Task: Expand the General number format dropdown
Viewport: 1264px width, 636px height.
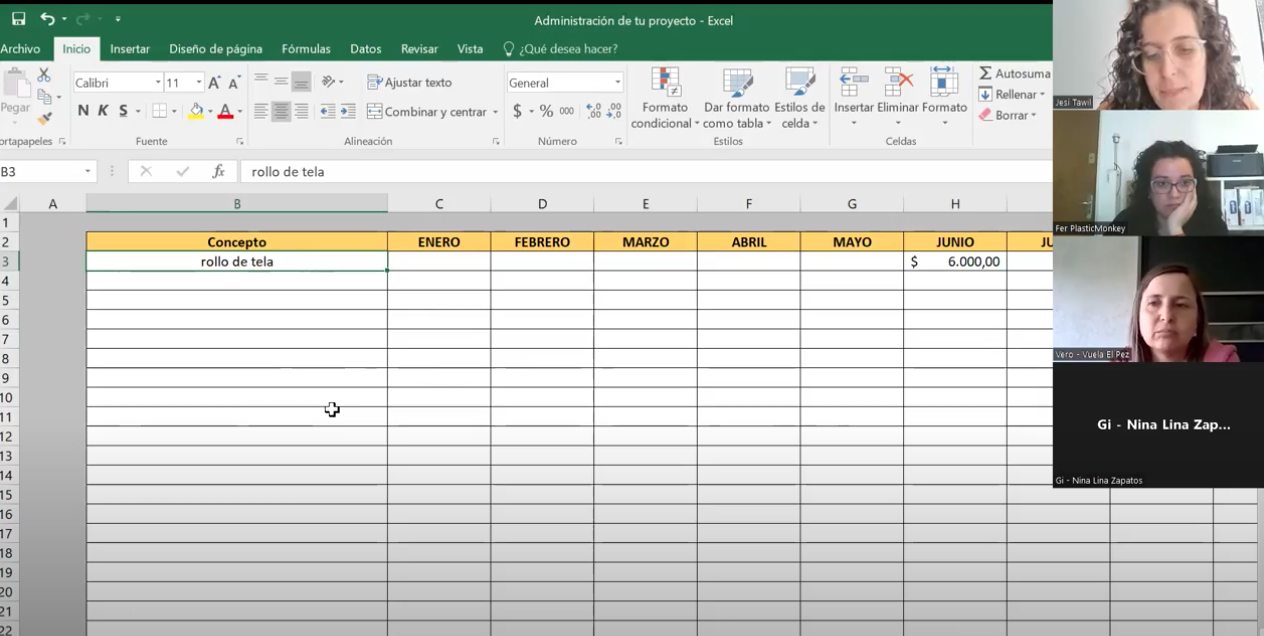Action: (x=618, y=83)
